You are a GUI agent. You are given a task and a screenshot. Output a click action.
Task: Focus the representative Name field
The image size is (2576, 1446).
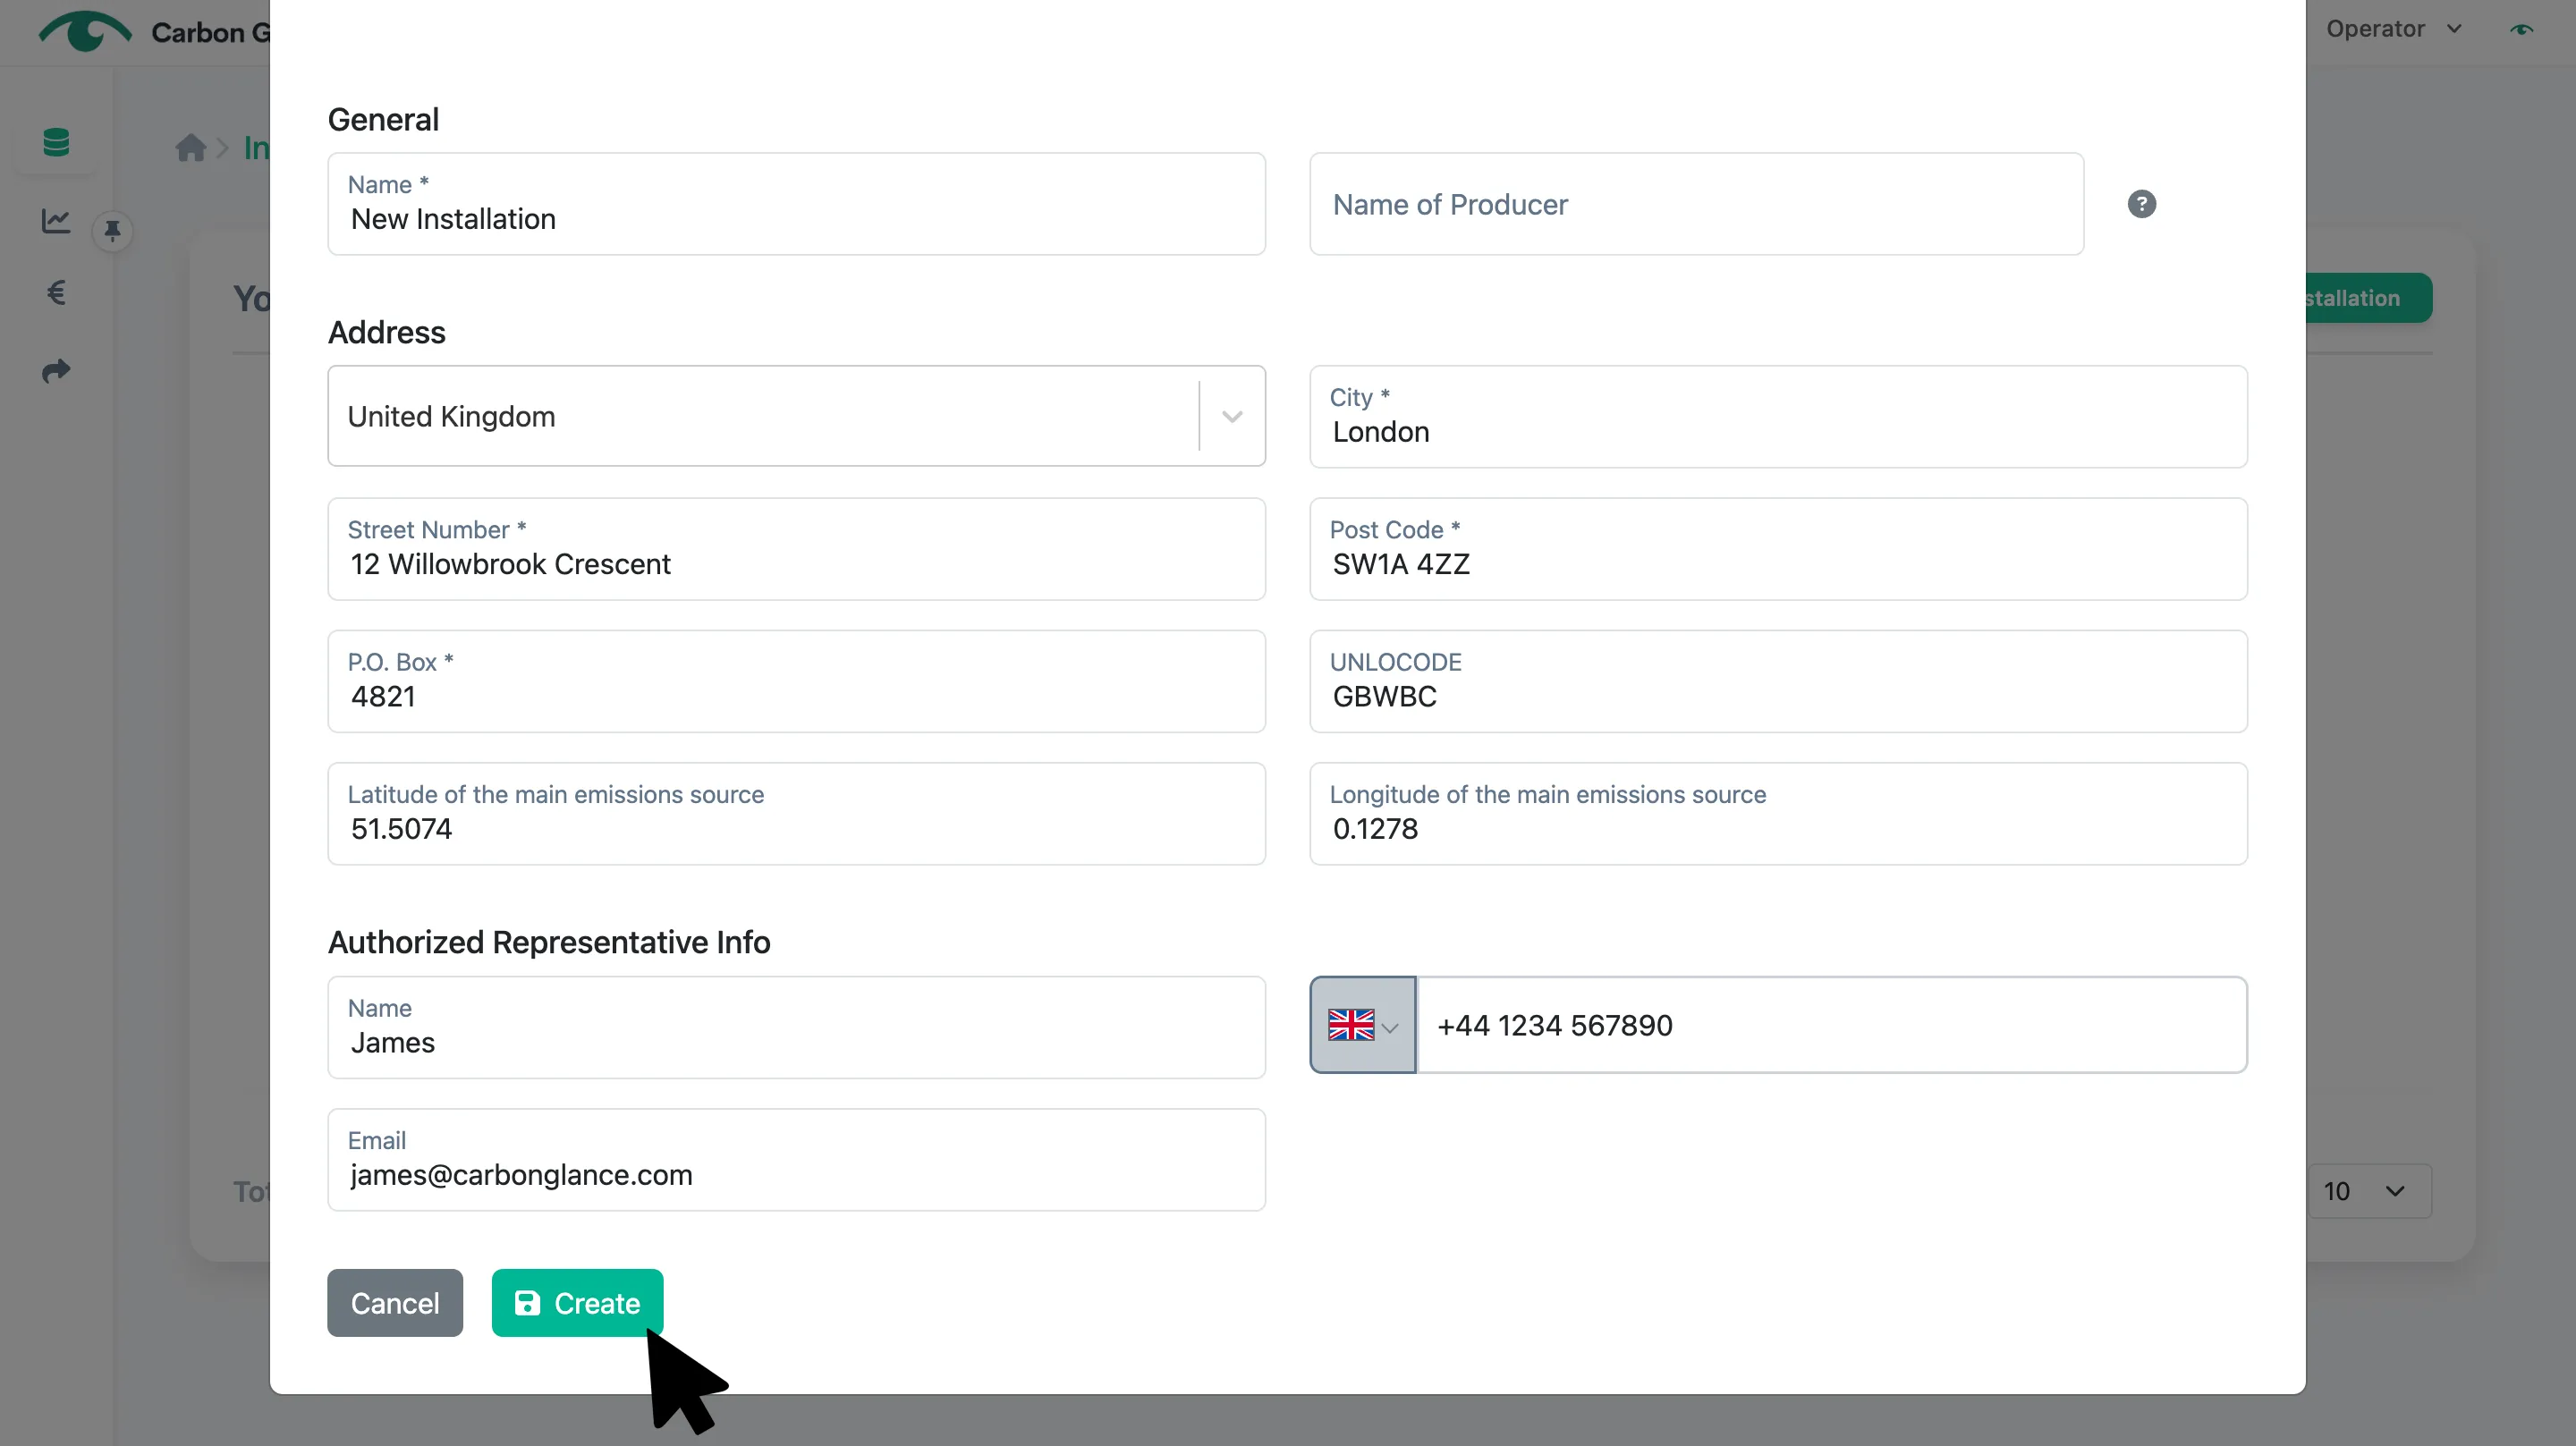coord(796,1027)
